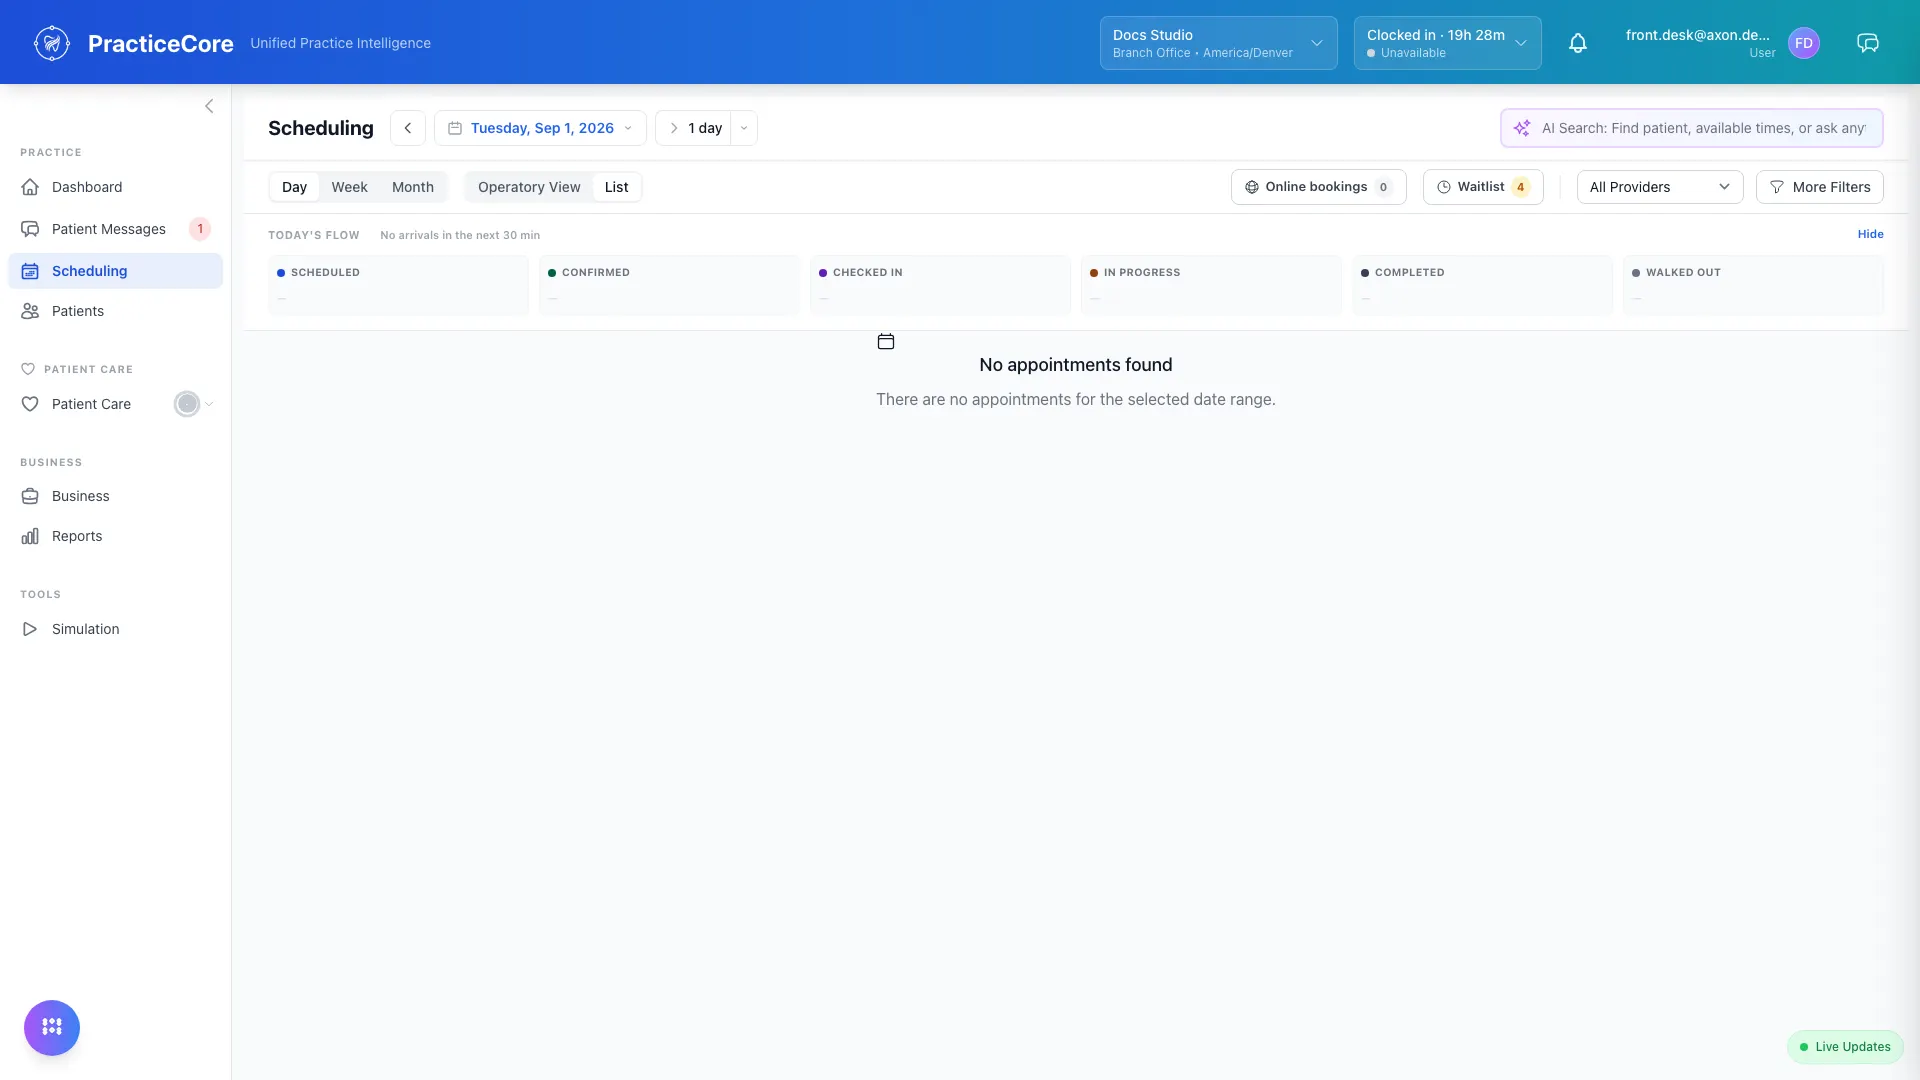
Task: Toggle the Patient Care switch
Action: coord(187,404)
